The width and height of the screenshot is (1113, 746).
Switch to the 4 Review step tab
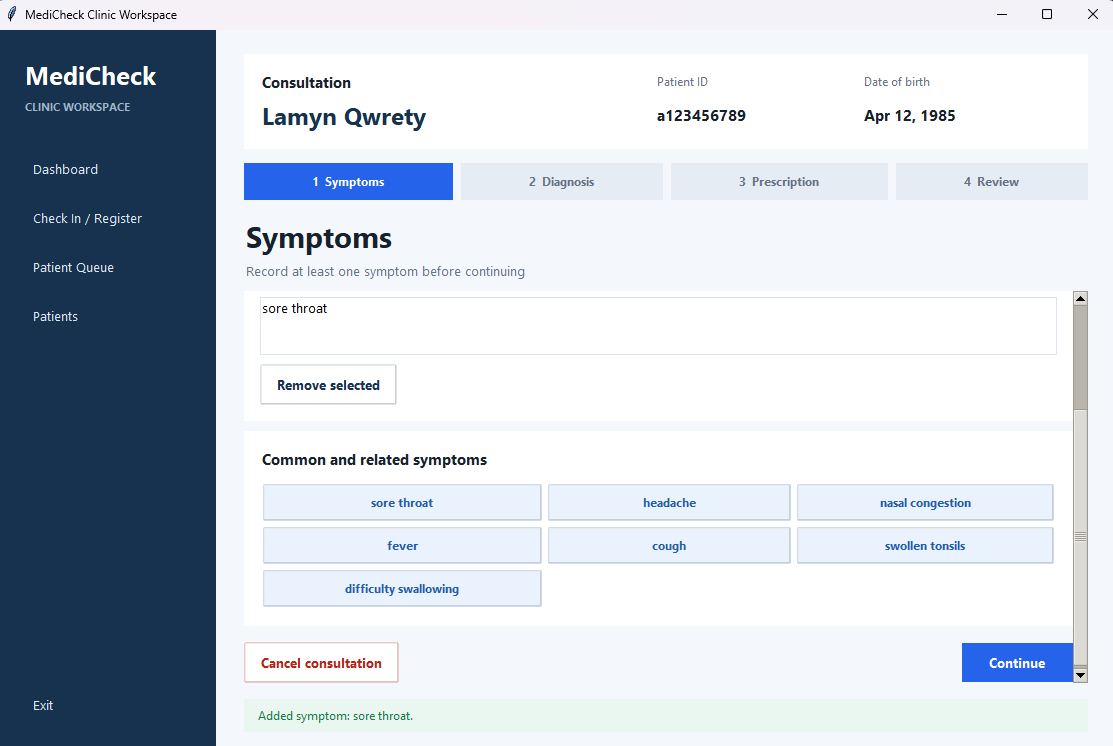992,182
